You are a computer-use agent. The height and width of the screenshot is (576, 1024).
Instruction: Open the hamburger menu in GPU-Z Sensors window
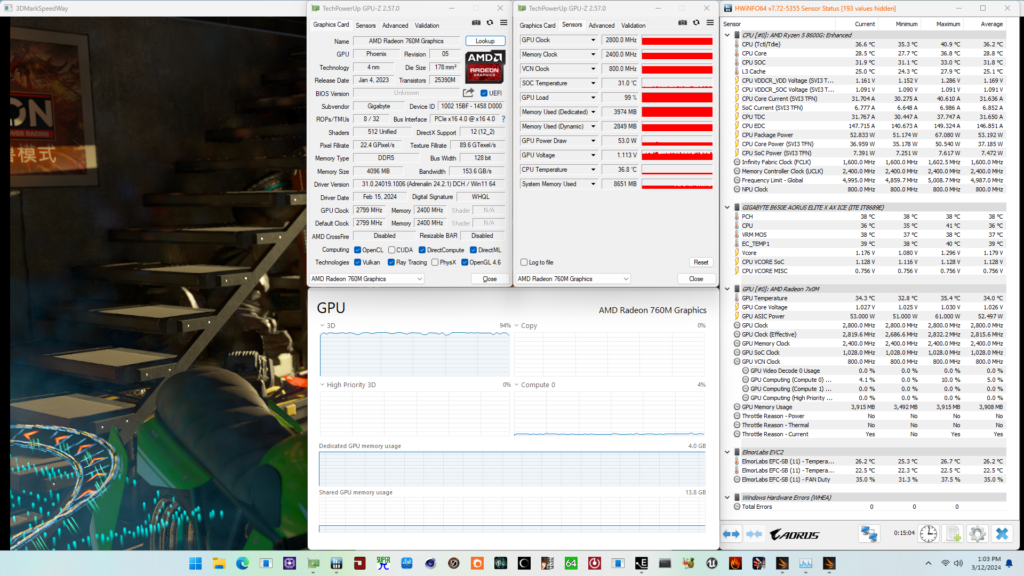[710, 23]
